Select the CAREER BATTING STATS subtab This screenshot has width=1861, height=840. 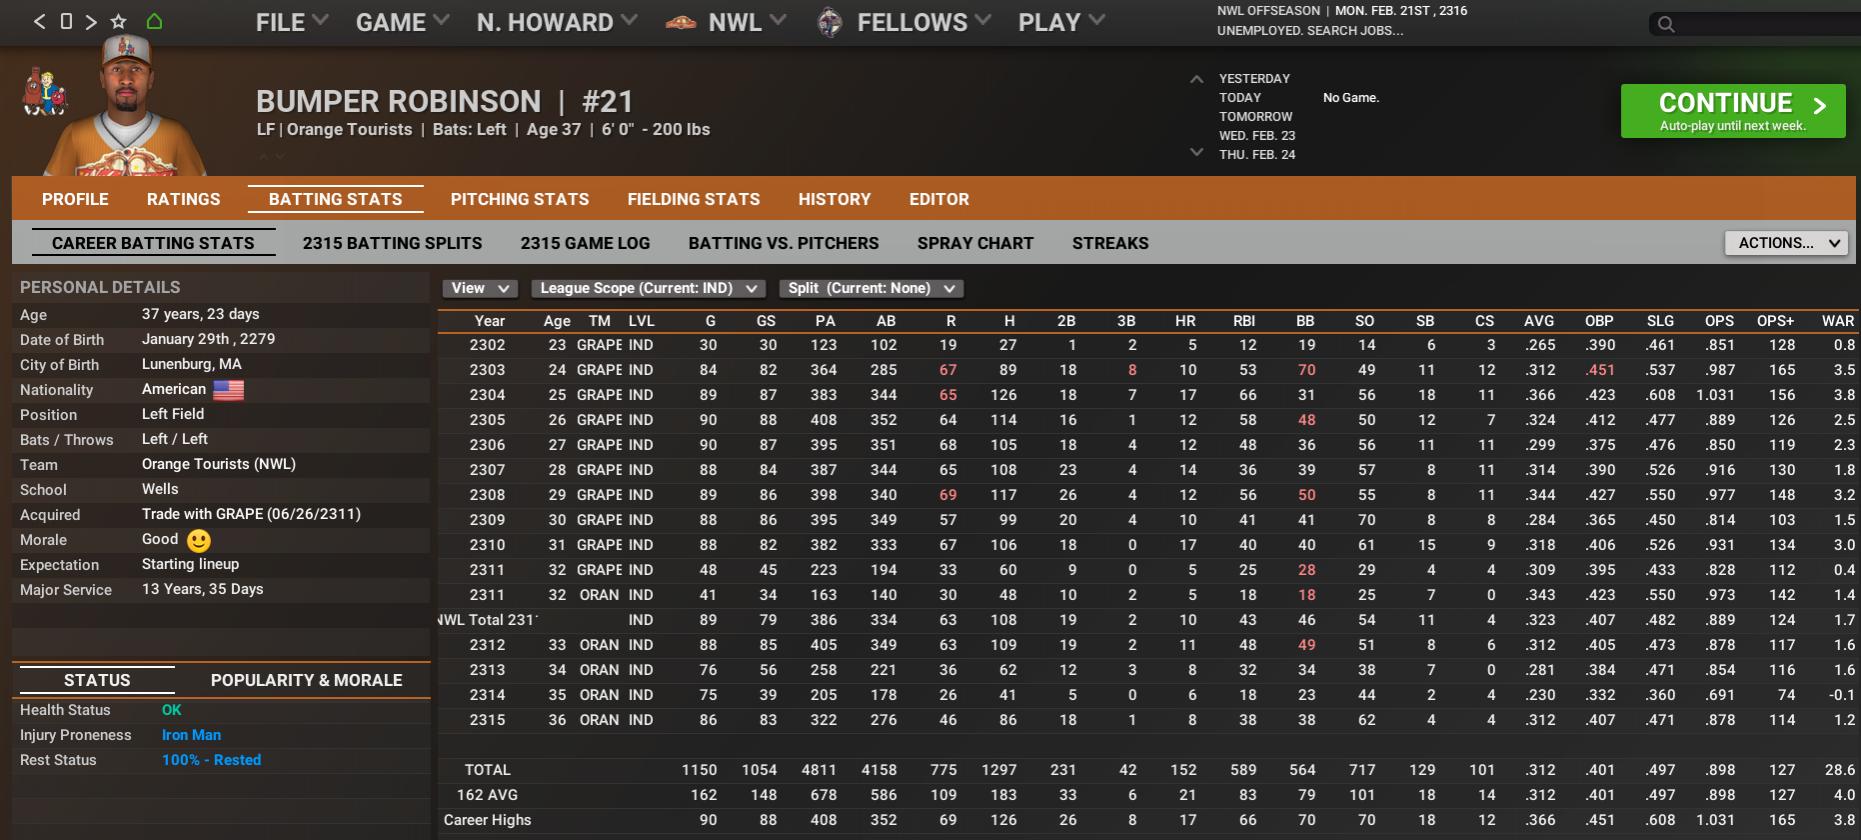153,243
